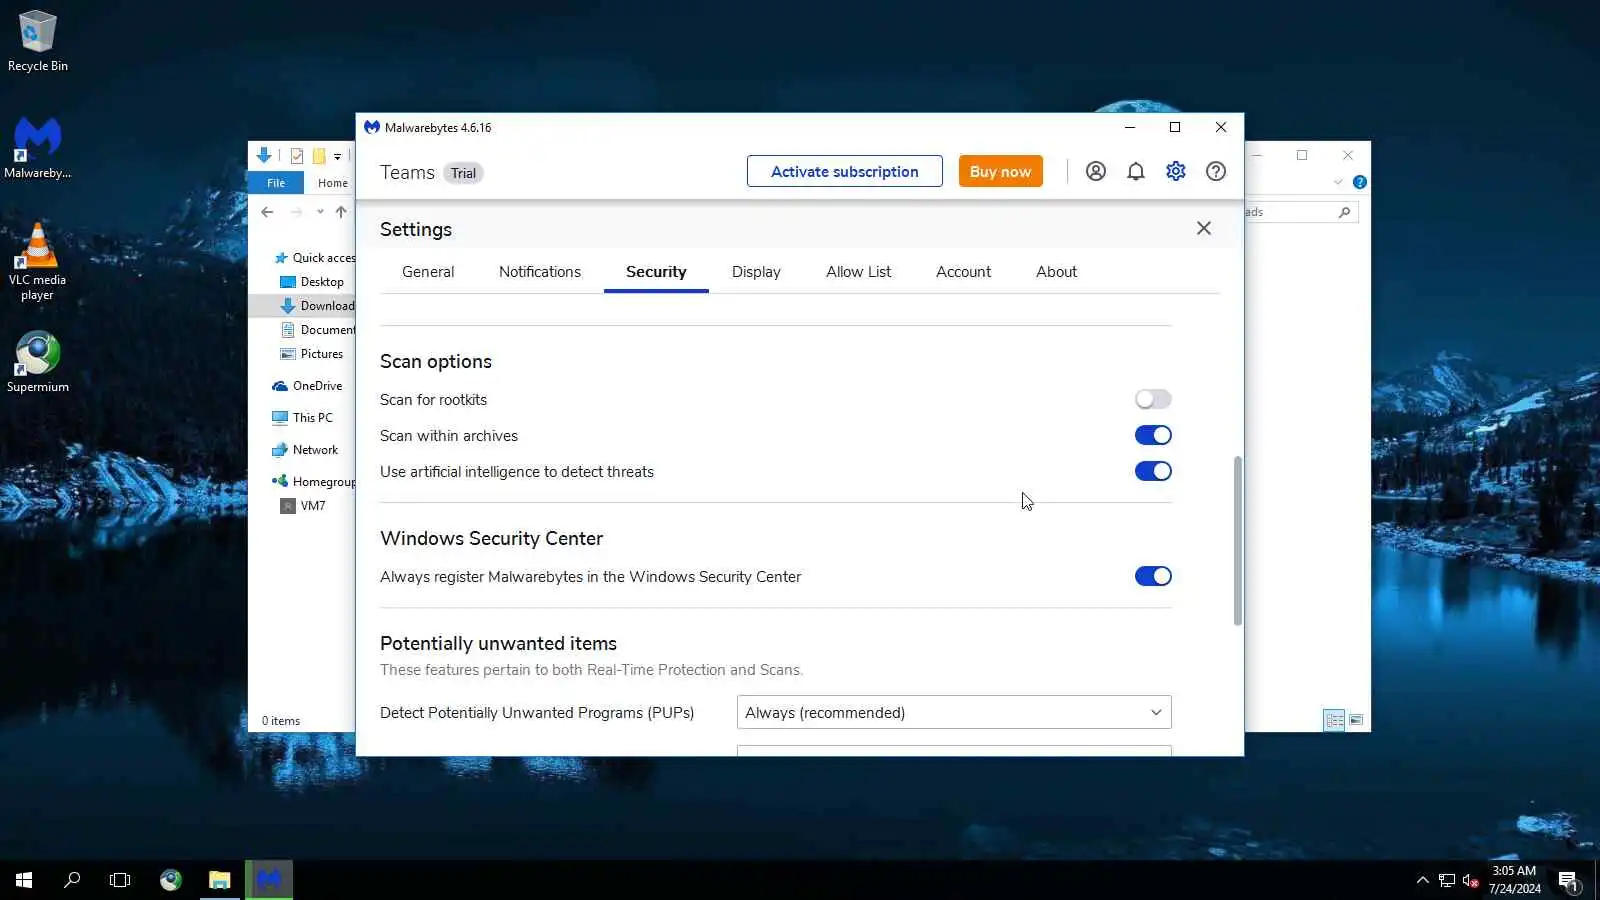
Task: Click the Properties icon in Explorer quick toolbar
Action: [x=297, y=156]
